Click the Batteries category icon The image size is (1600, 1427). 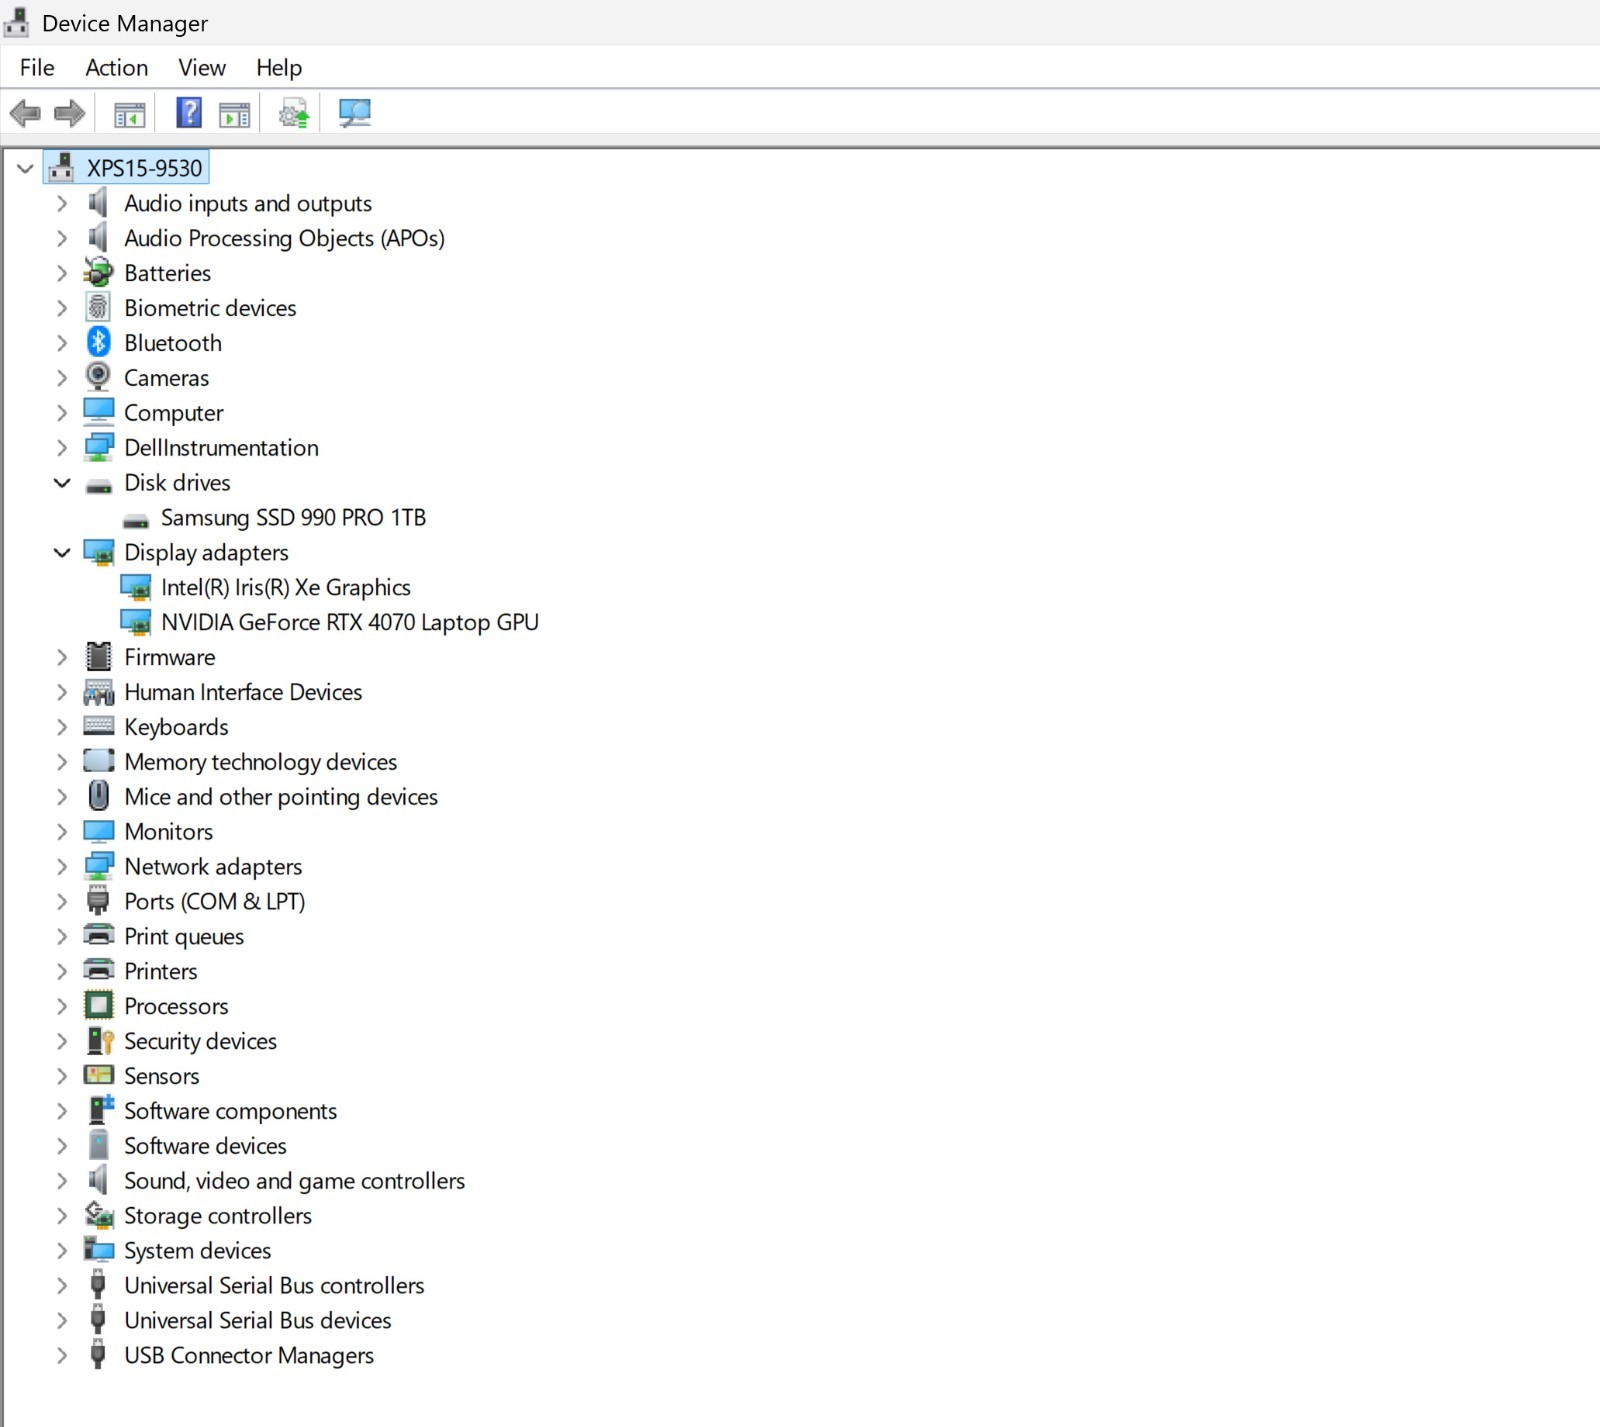(x=98, y=272)
